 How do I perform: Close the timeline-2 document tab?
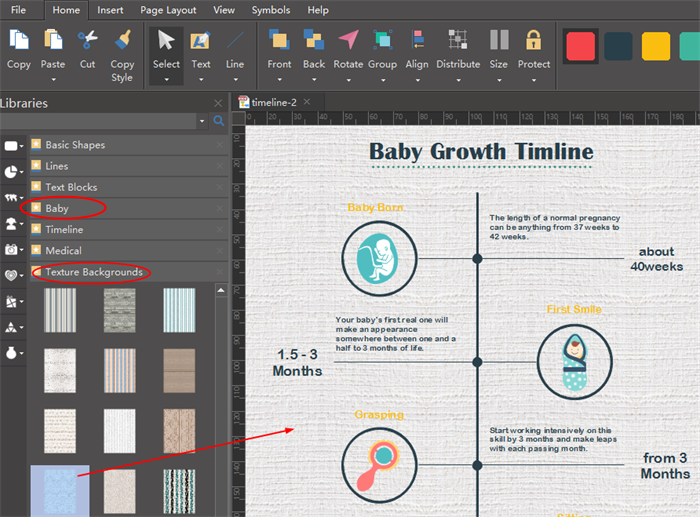[x=307, y=102]
